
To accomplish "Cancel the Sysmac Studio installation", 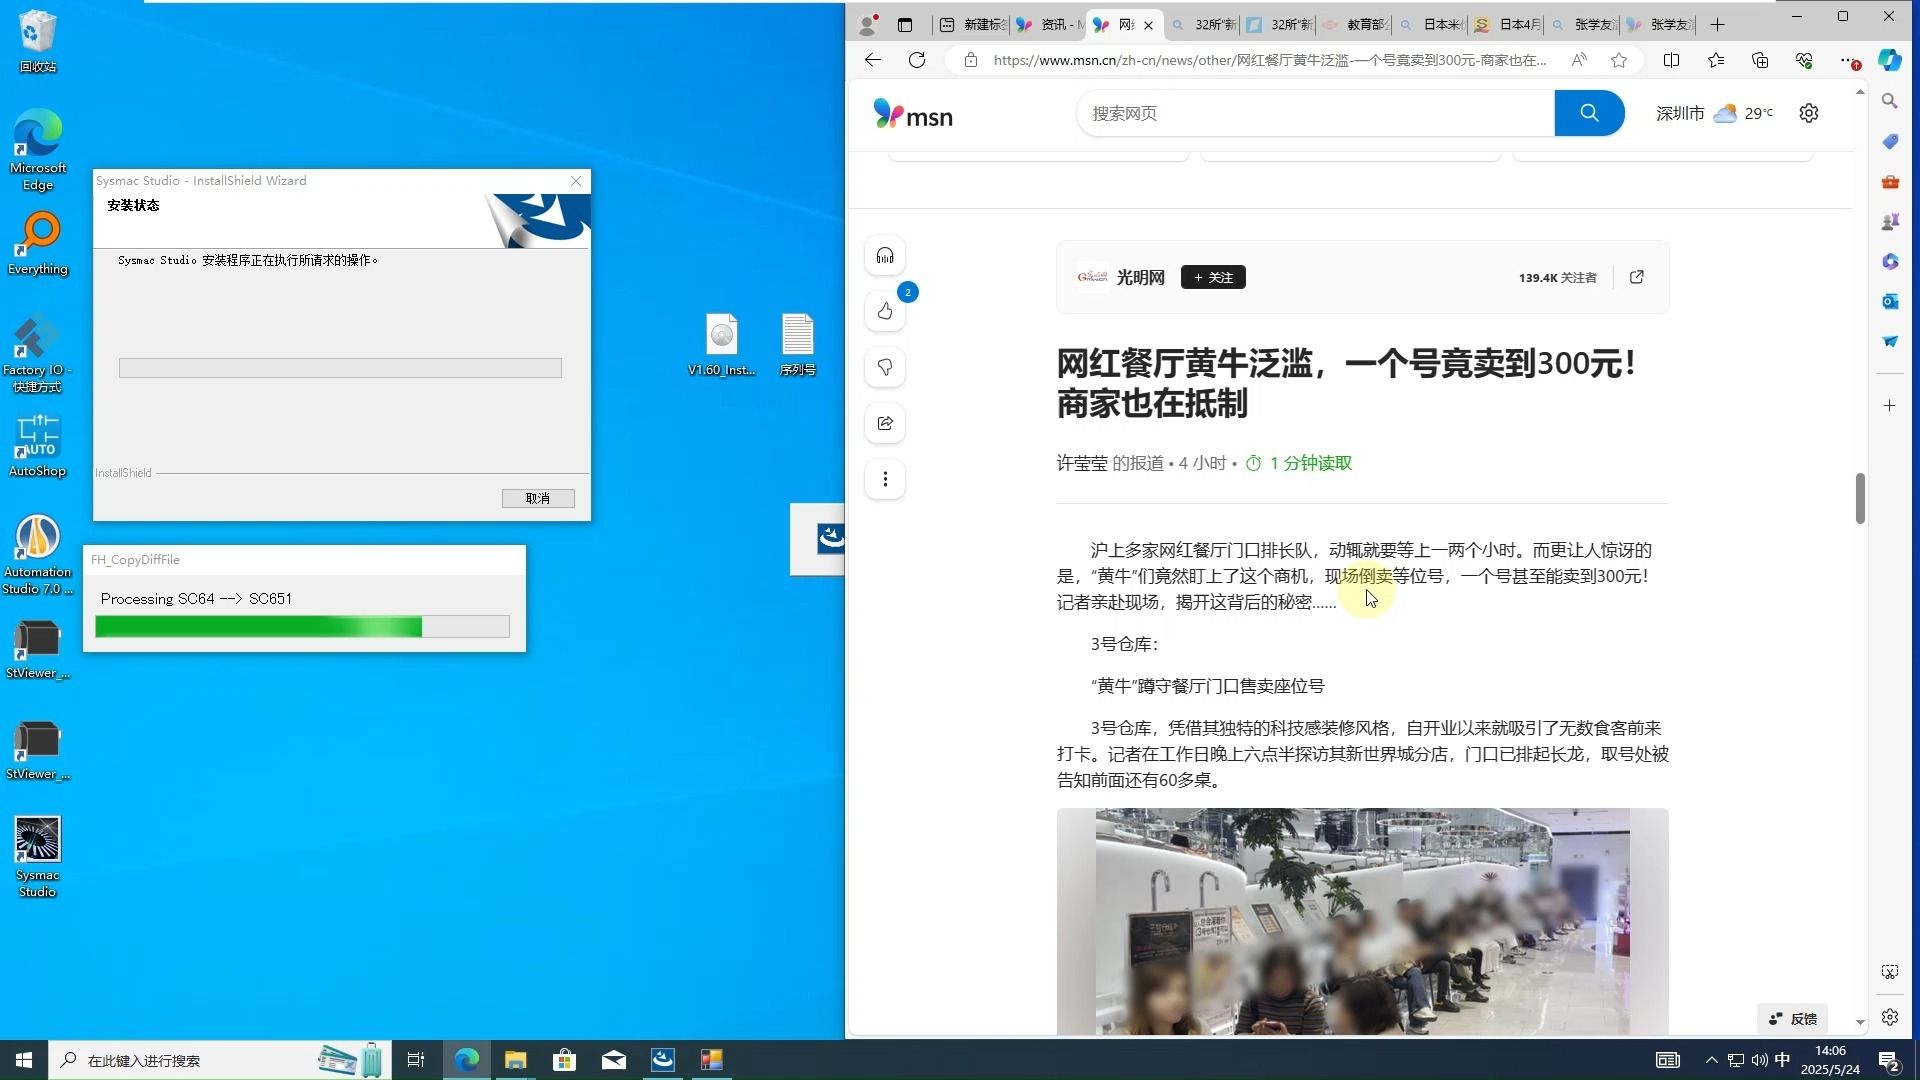I will pyautogui.click(x=538, y=498).
